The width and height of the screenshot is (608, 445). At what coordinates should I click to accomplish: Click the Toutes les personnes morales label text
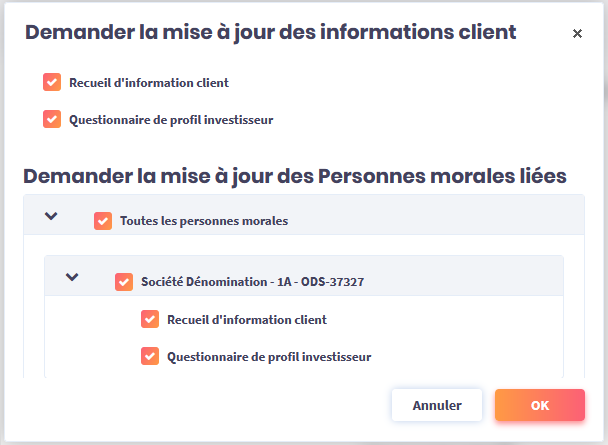[203, 221]
